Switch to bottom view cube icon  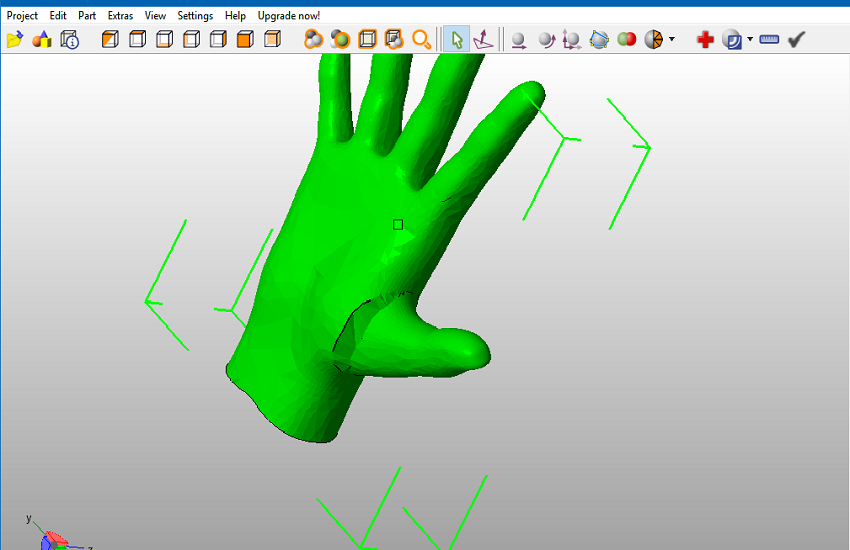point(164,40)
